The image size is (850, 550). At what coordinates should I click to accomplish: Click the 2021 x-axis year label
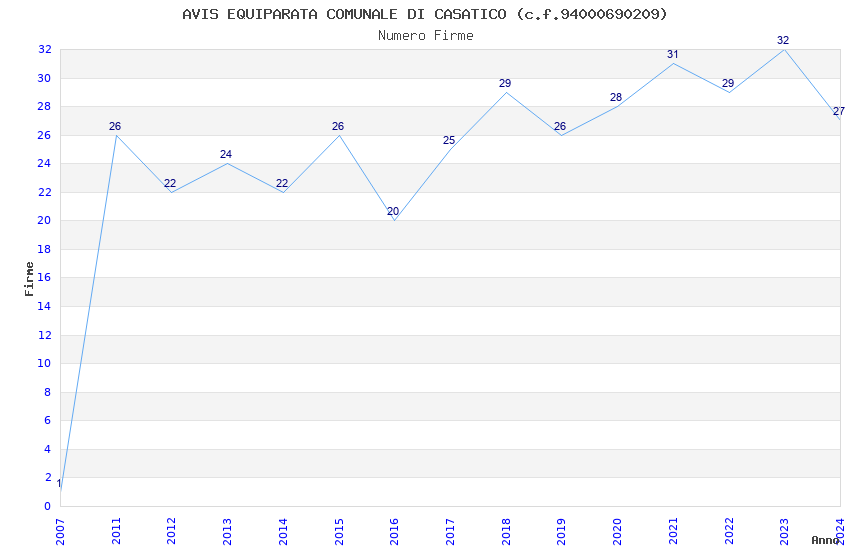[x=673, y=532]
